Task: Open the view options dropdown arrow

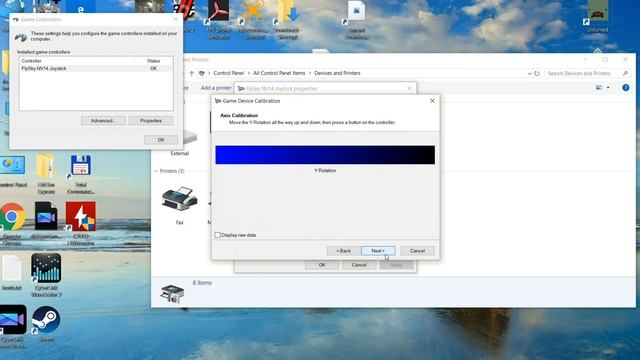Action: [x=608, y=87]
